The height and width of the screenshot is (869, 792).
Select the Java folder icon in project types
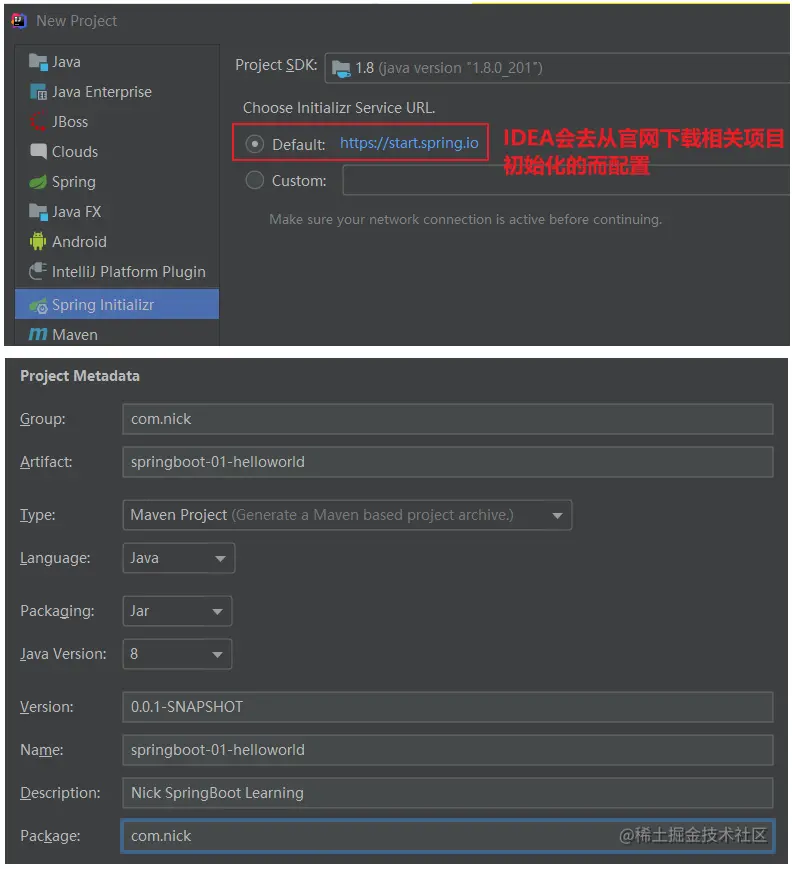coord(38,62)
